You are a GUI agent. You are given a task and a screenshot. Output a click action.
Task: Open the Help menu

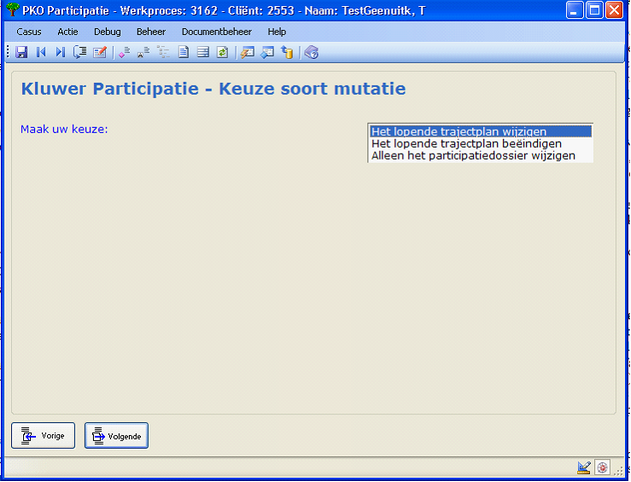[277, 32]
